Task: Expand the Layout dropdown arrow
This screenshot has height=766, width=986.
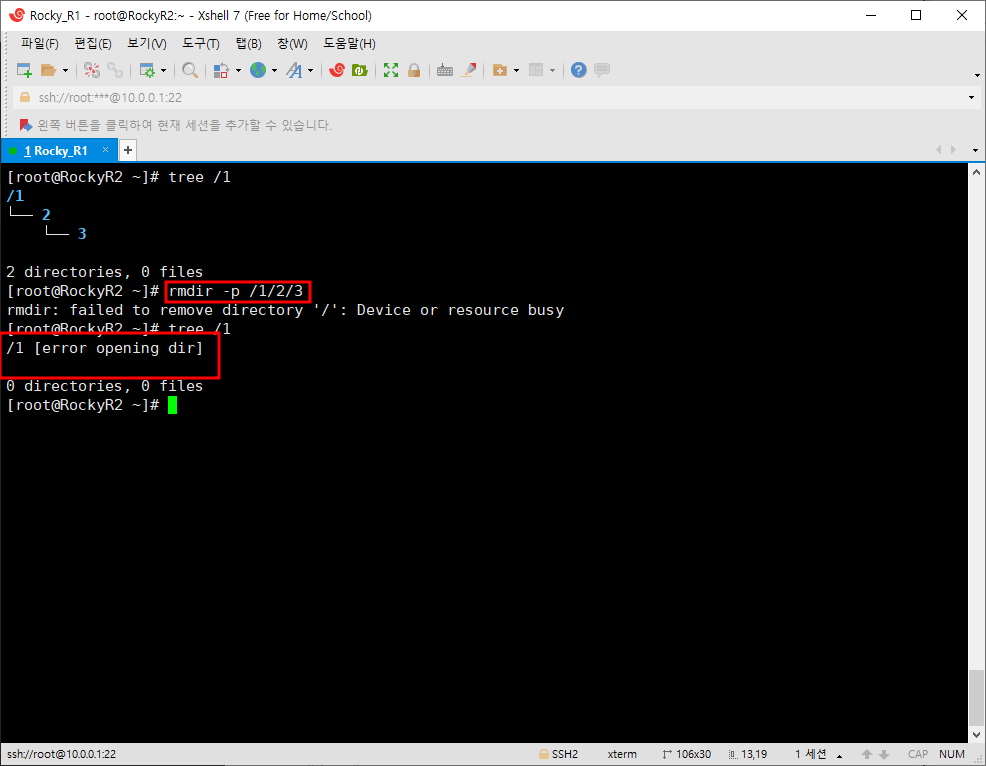Action: point(552,70)
